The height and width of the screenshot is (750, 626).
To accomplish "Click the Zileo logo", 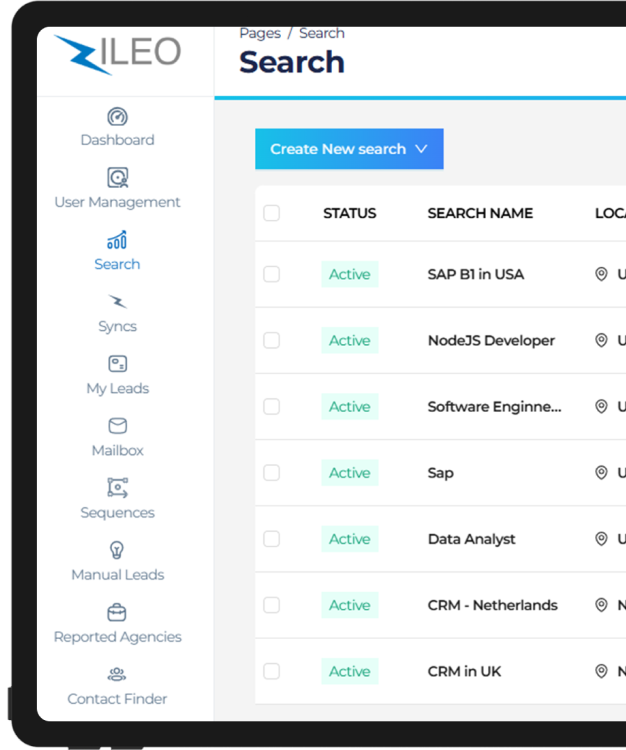I will [x=118, y=55].
